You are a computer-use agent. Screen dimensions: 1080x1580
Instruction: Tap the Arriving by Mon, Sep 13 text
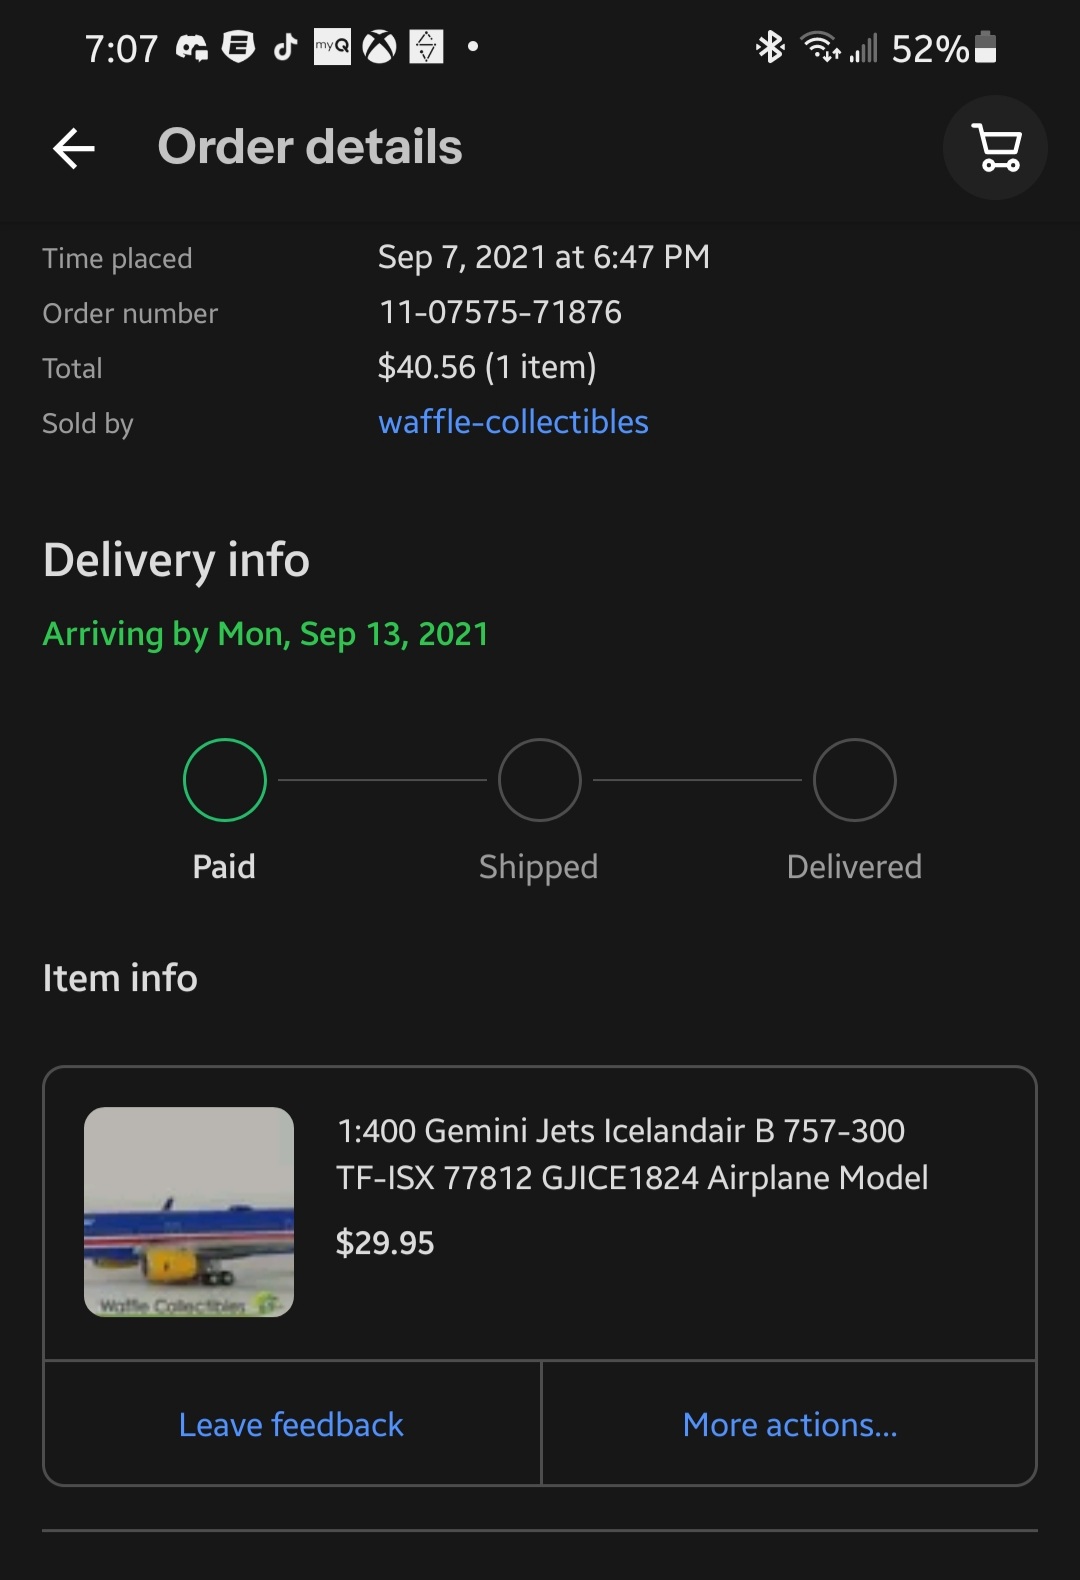point(265,634)
